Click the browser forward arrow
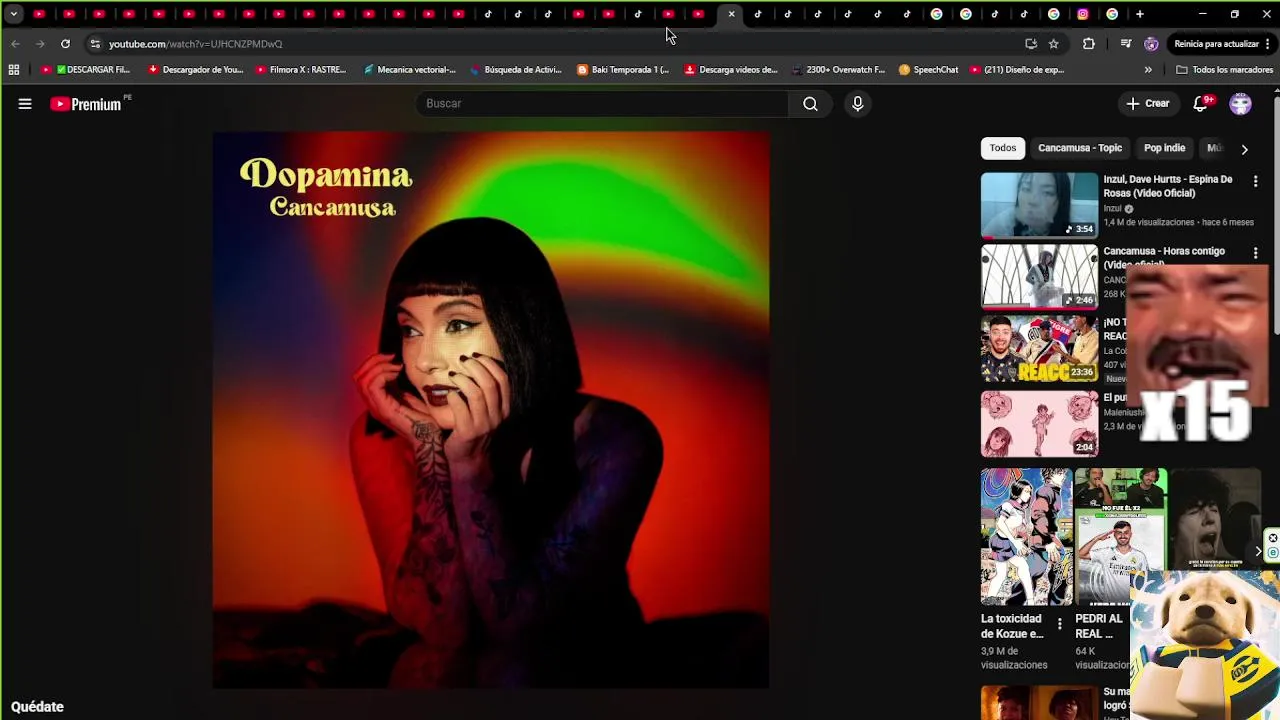The height and width of the screenshot is (720, 1280). tap(40, 44)
